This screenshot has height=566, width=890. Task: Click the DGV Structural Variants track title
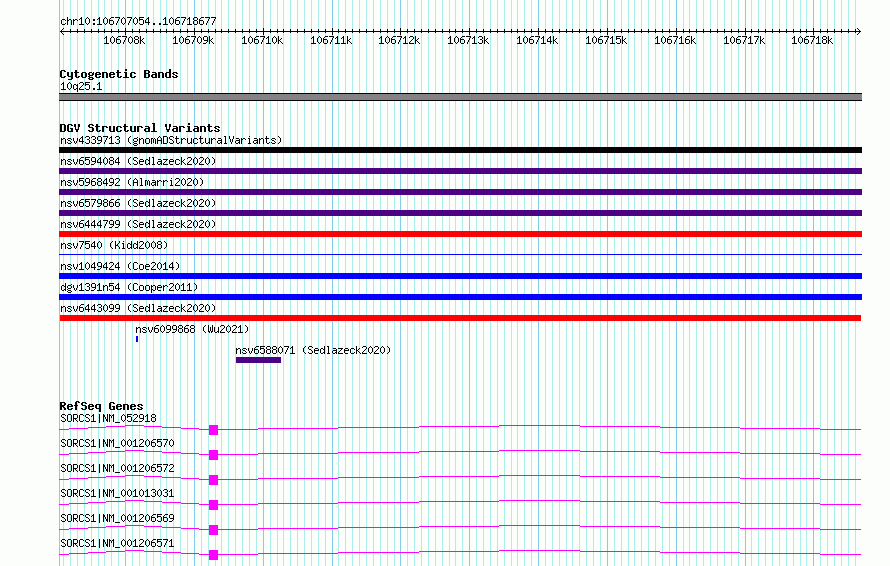click(x=140, y=128)
